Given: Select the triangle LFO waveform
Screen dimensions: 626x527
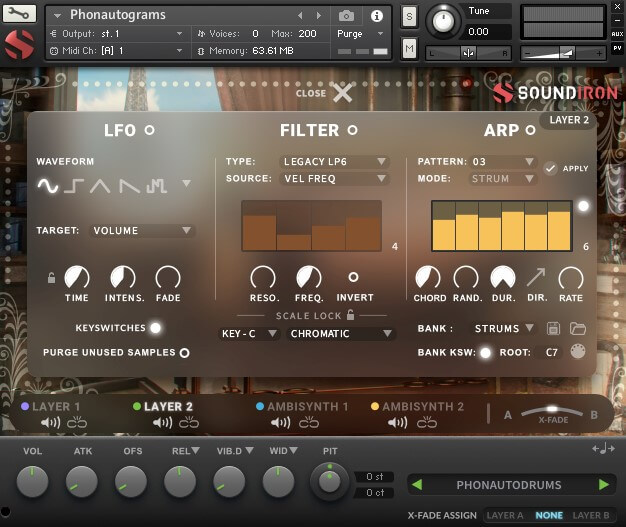Looking at the screenshot, I should (100, 186).
